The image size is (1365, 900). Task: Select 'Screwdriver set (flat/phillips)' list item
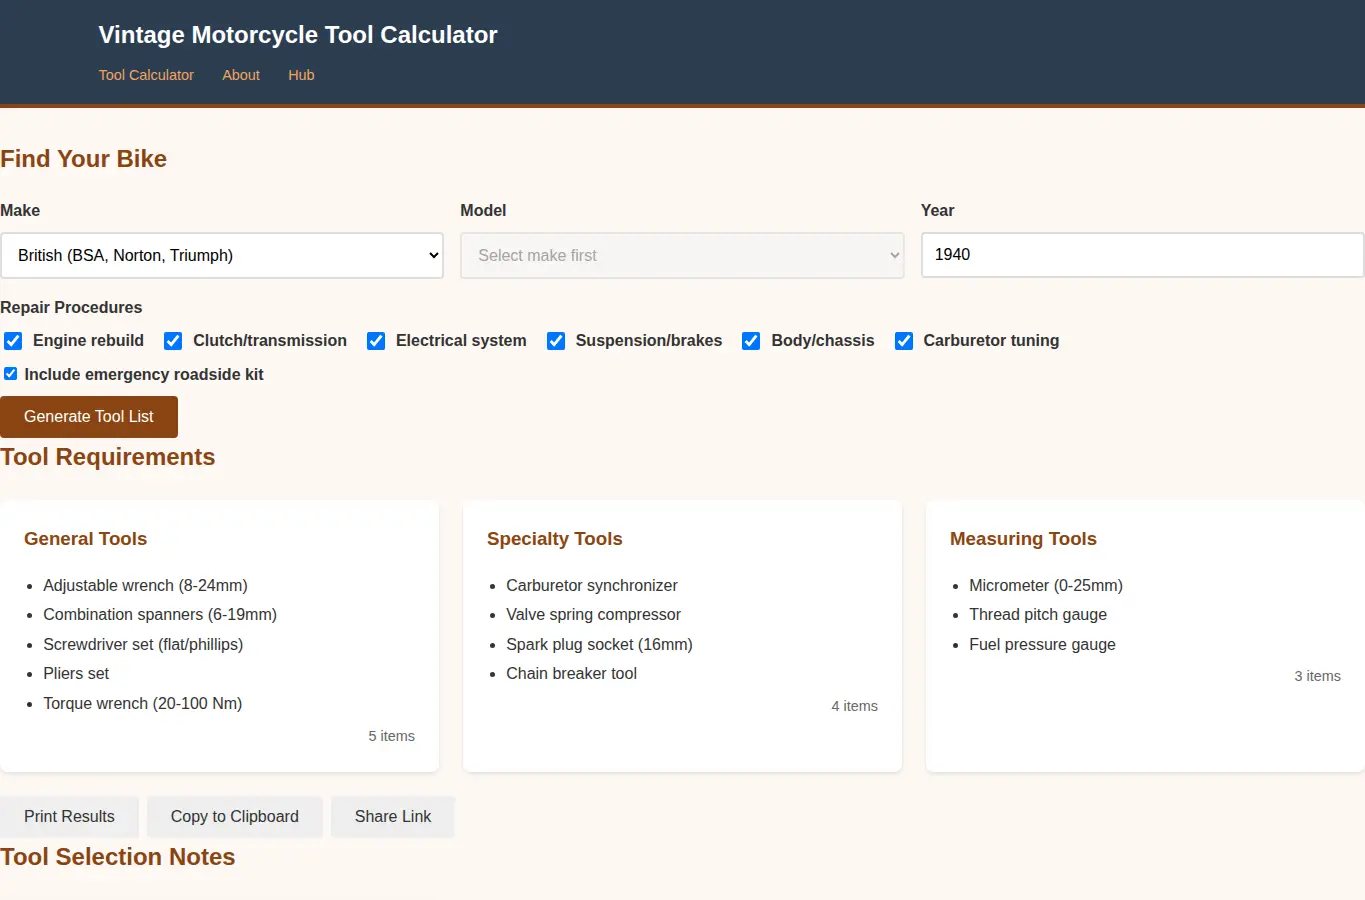[x=143, y=645]
